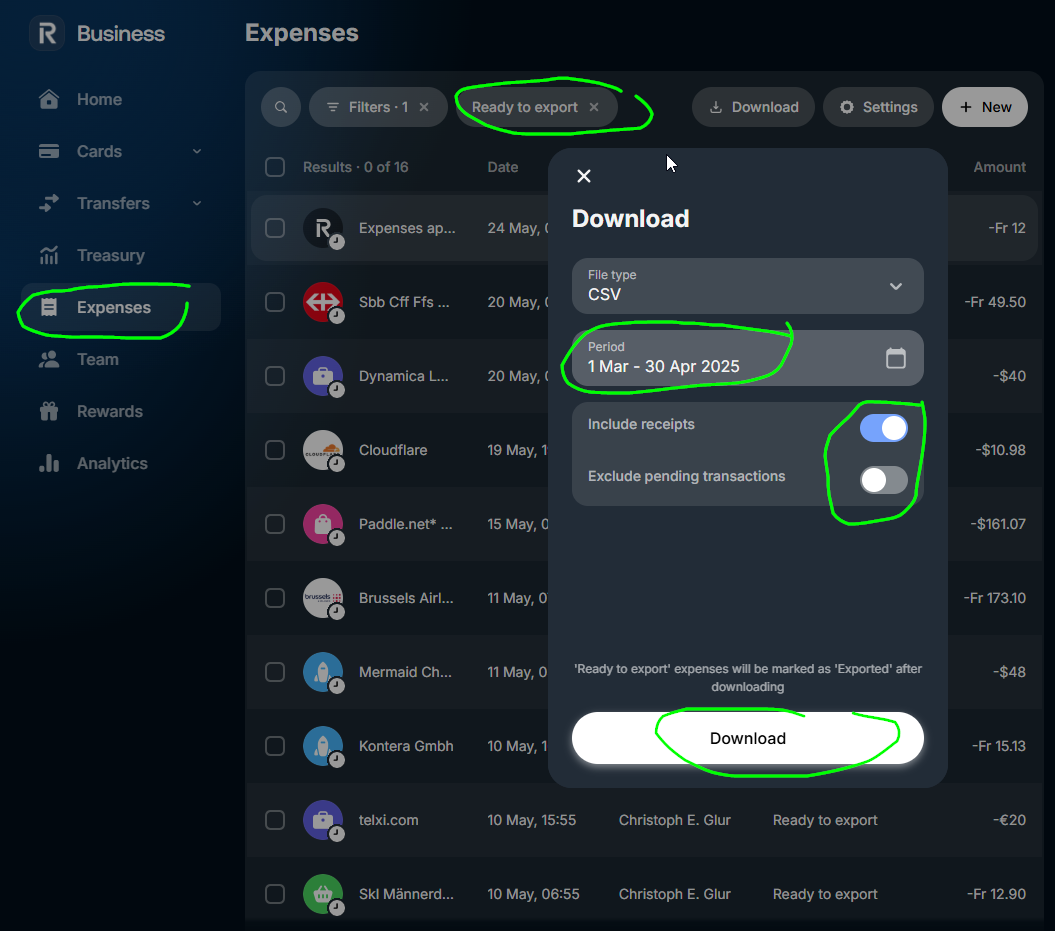Open Analytics page in sidebar
The image size is (1055, 931).
121,463
